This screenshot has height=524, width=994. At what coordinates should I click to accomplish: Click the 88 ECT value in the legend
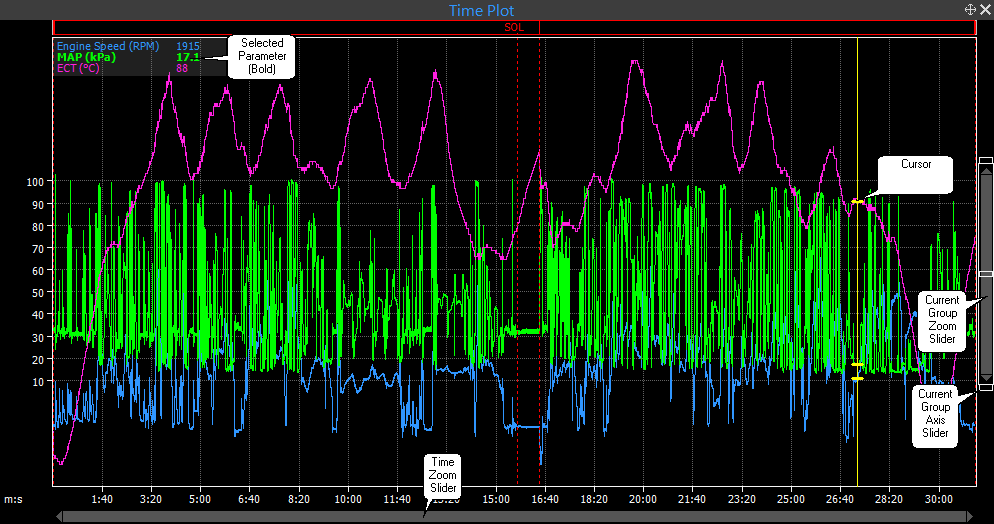(x=182, y=68)
